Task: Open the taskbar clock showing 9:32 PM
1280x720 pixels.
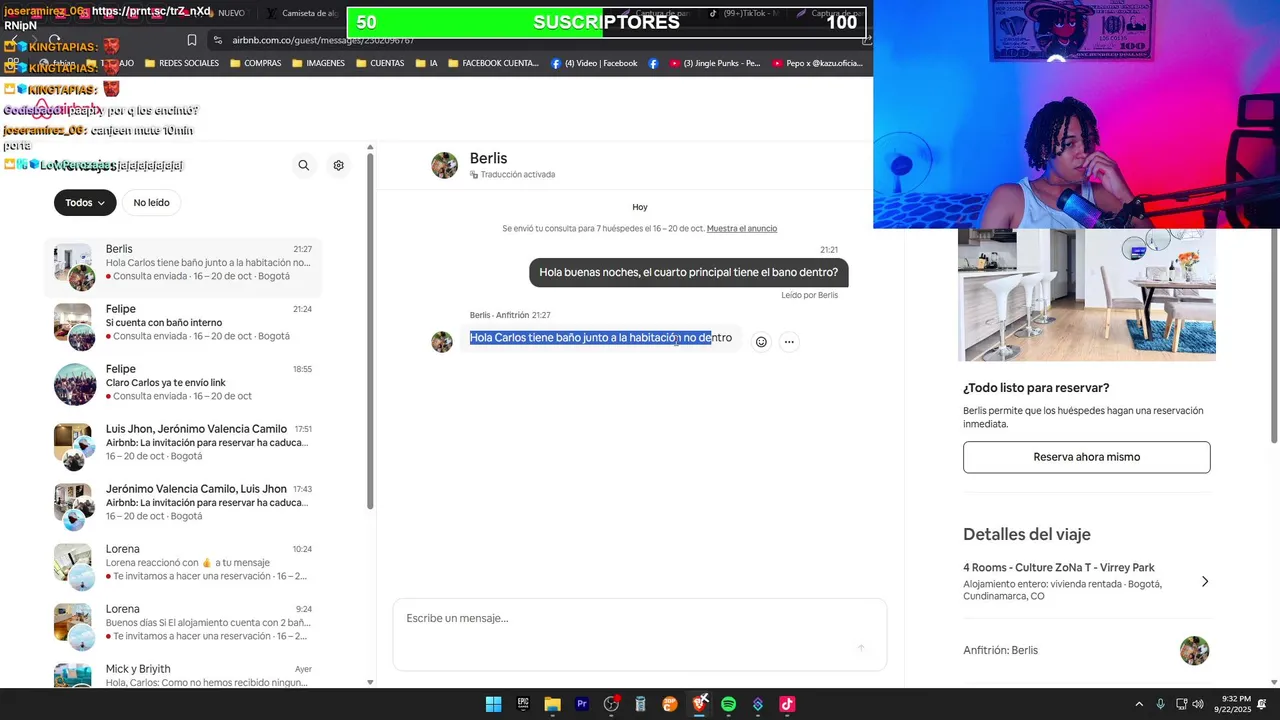Action: [1232, 704]
